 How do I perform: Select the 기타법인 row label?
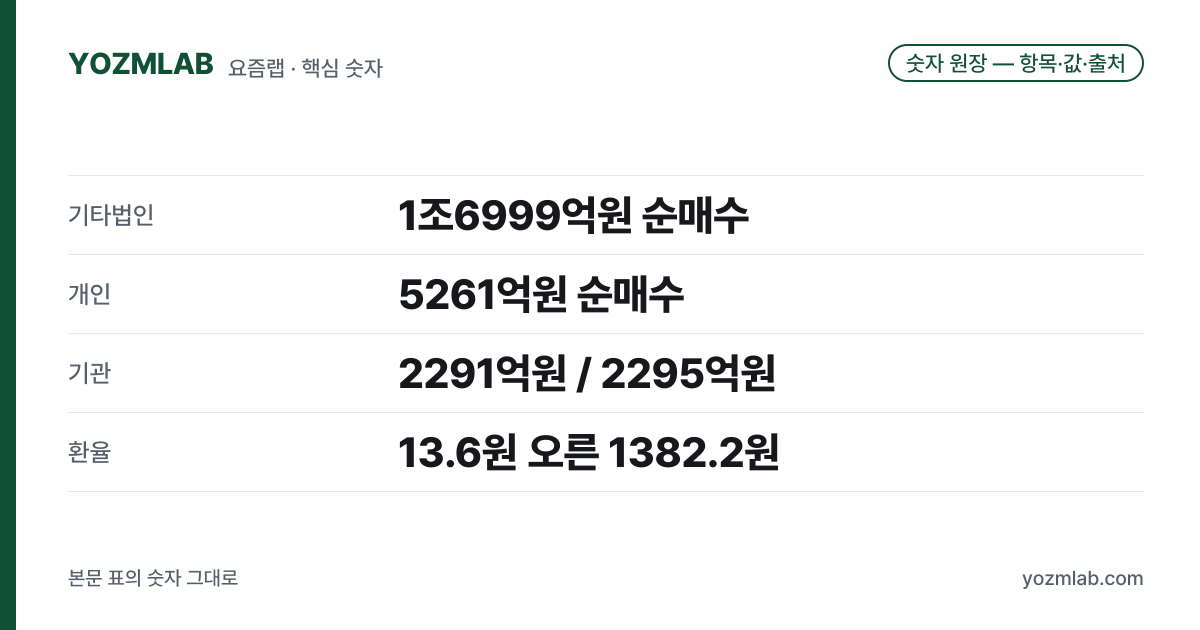click(111, 215)
